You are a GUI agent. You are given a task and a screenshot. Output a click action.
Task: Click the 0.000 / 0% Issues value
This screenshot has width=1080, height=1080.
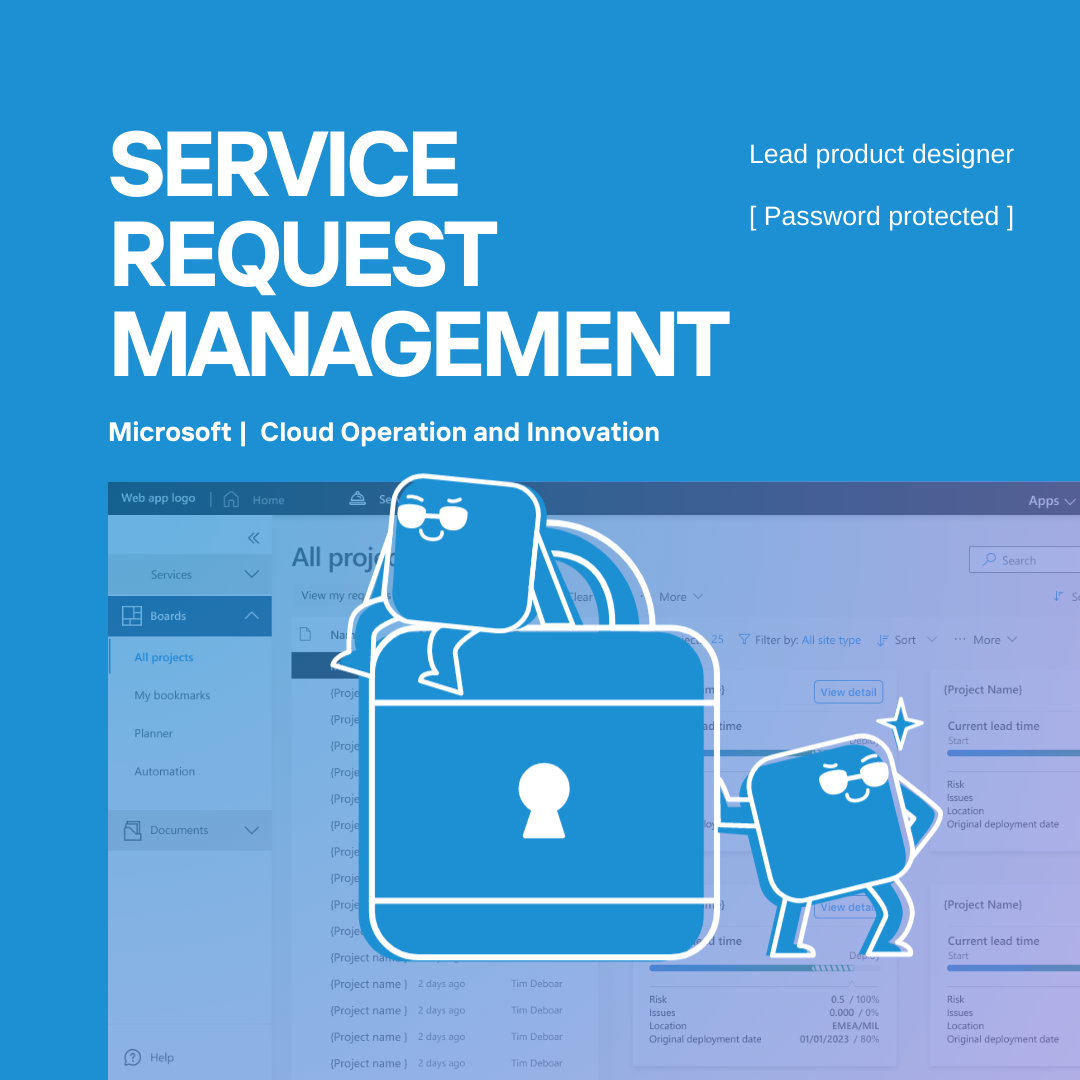854,1012
